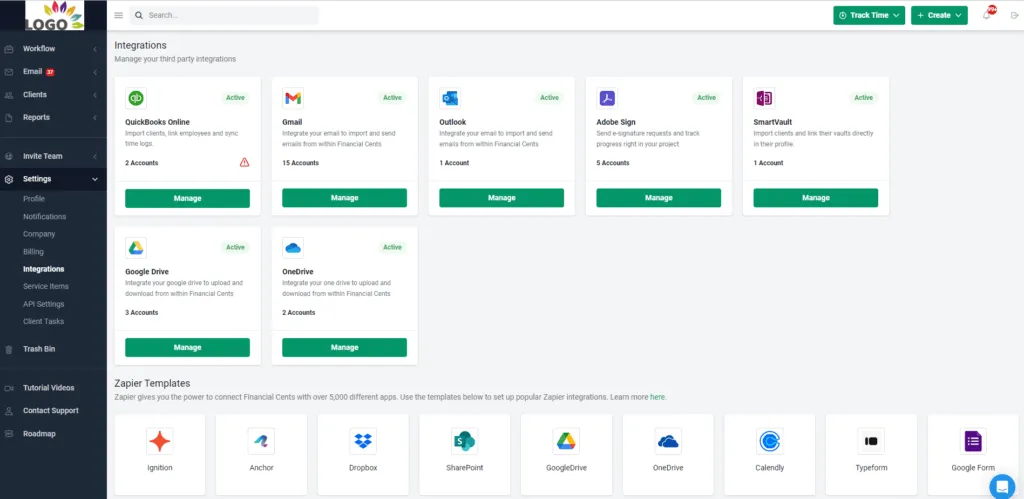Open the Dropbox Zapier template
1024x499 pixels.
363,454
